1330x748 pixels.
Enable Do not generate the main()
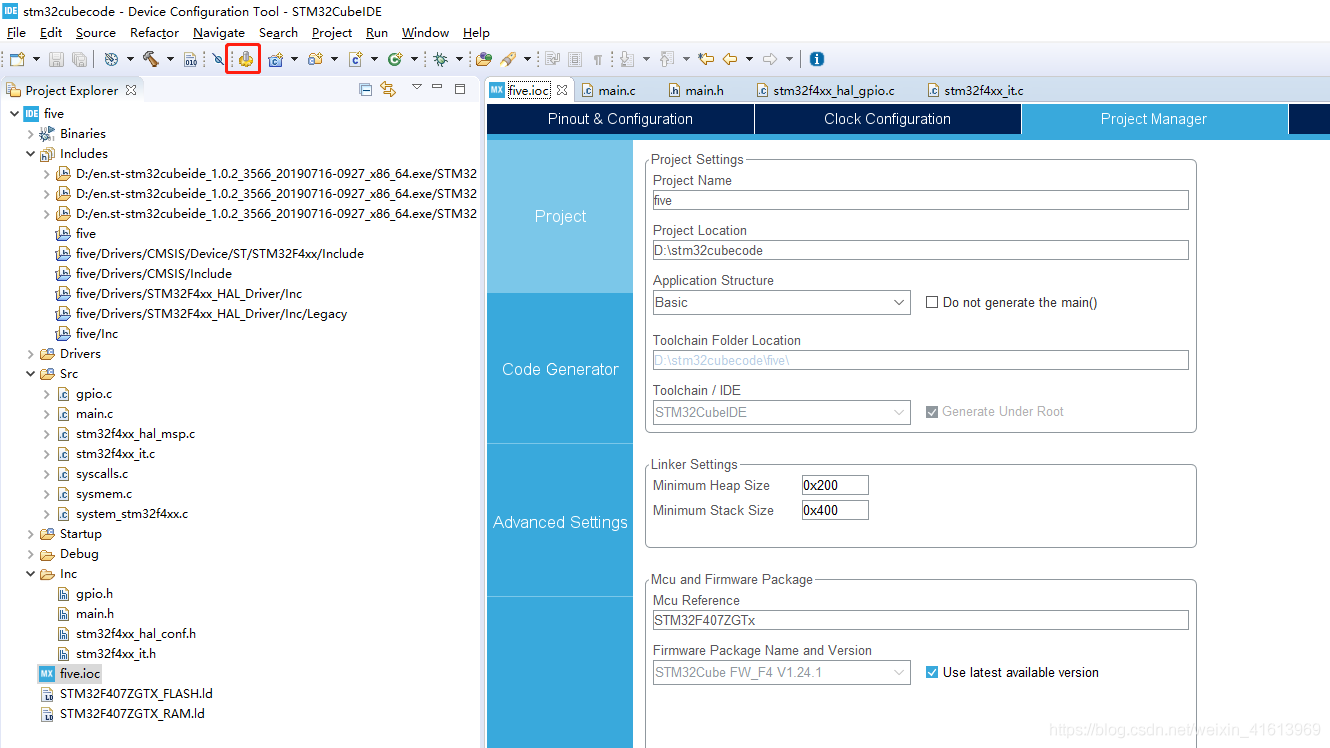(x=932, y=302)
